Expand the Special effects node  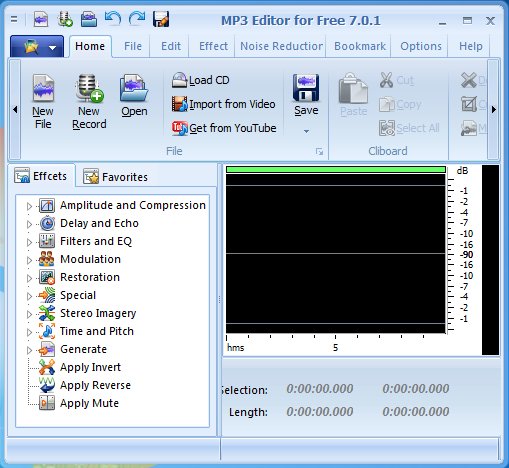point(29,296)
